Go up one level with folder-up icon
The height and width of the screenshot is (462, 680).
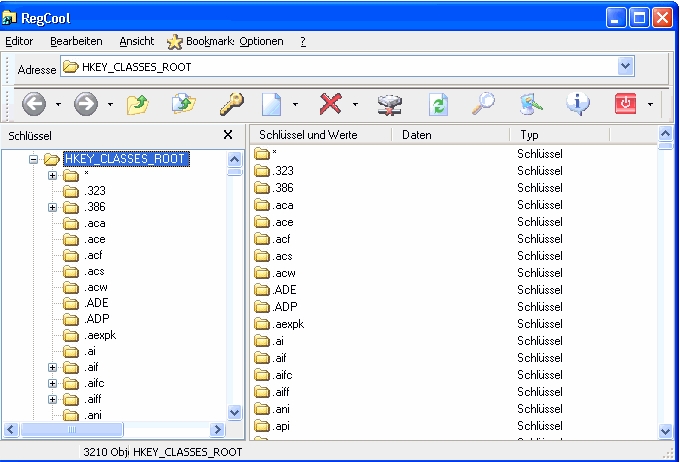(x=138, y=103)
